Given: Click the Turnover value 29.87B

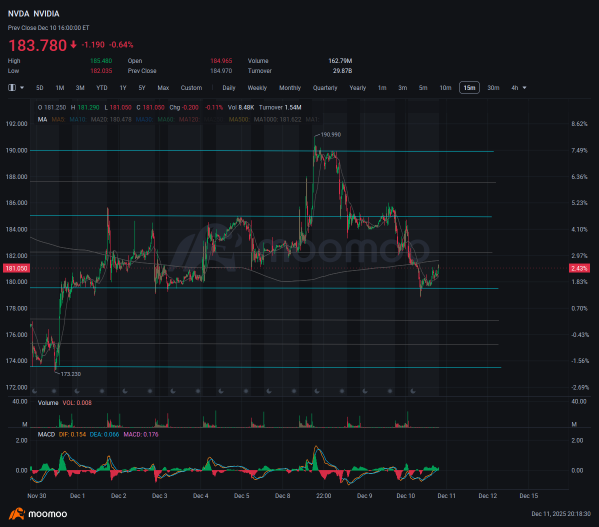Looking at the screenshot, I should coord(342,71).
